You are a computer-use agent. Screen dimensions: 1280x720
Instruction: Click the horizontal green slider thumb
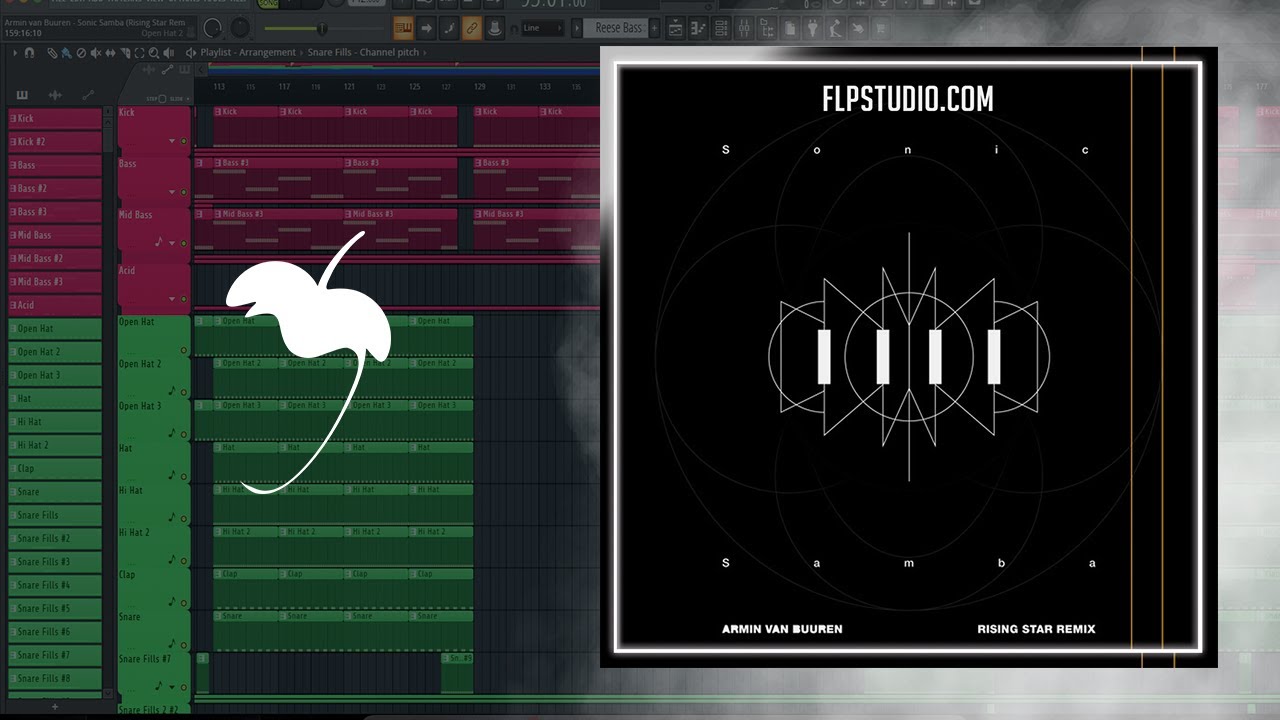322,28
